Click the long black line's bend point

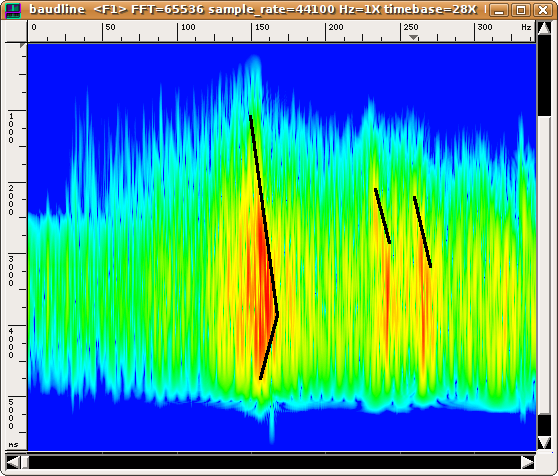[278, 314]
